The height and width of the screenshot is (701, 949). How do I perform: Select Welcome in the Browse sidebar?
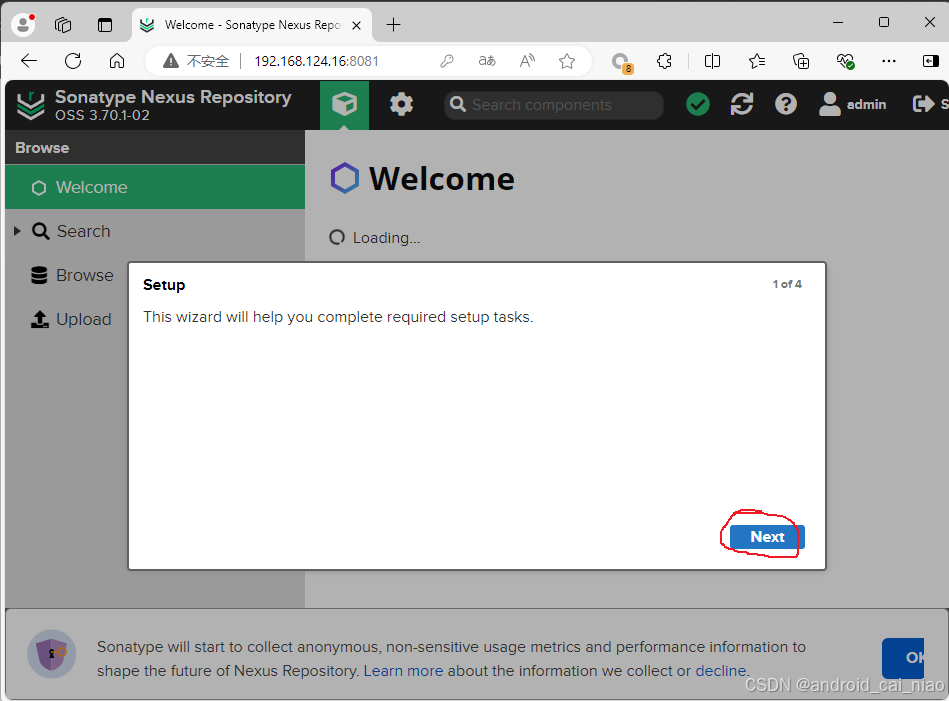(155, 187)
